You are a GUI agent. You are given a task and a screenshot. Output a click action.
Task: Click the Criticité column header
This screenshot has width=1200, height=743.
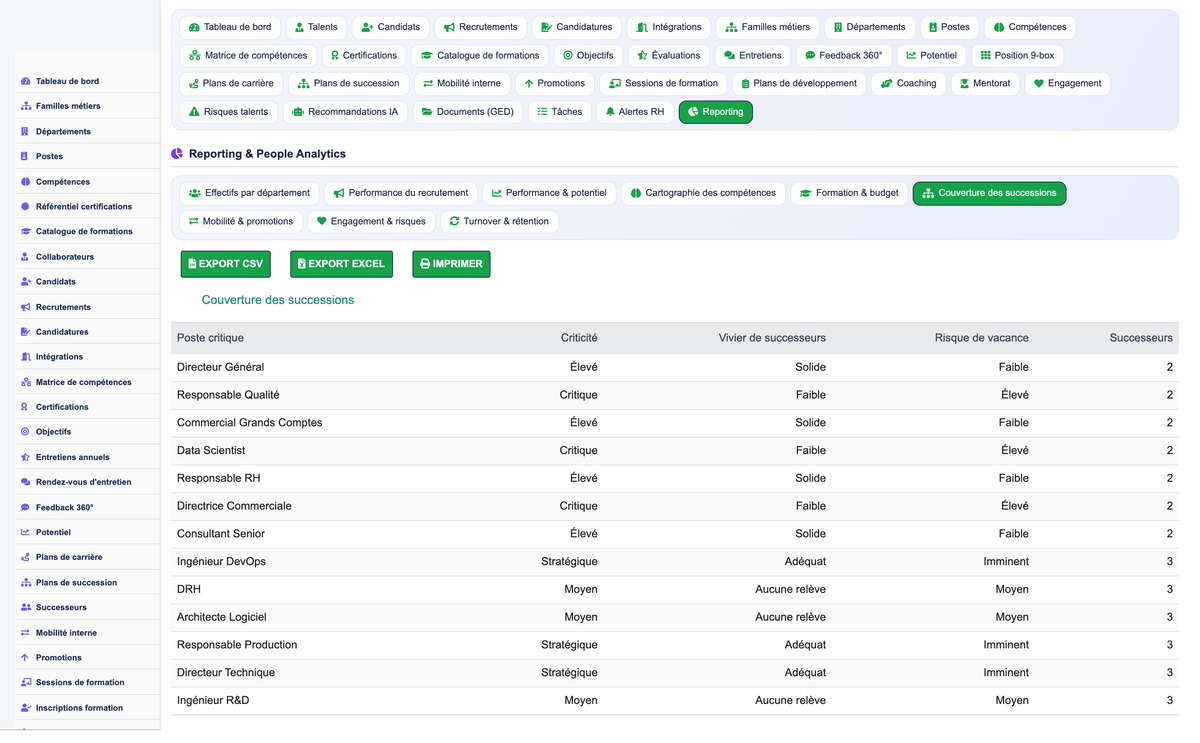[x=579, y=338]
